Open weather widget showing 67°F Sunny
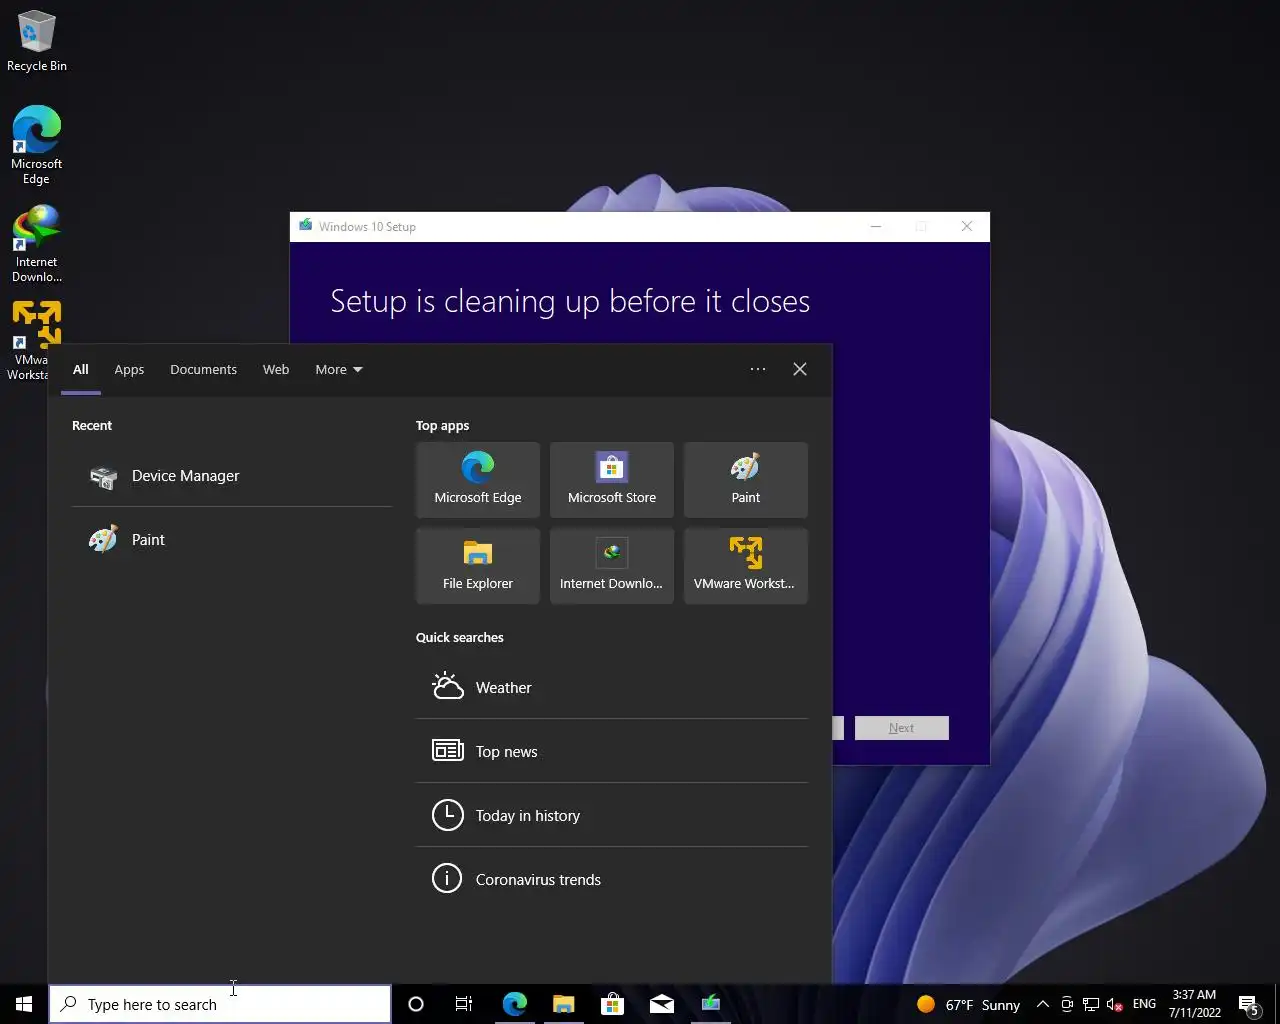The image size is (1280, 1024). coord(968,1004)
